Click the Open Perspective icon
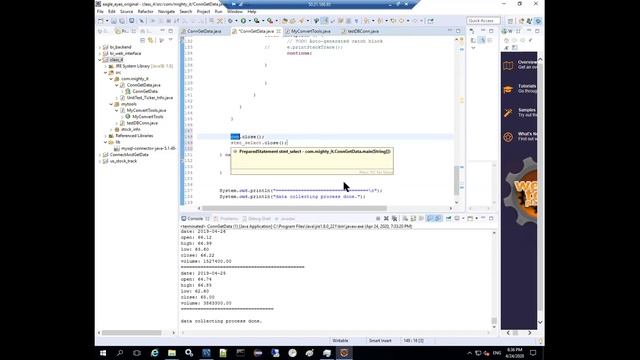Image resolution: width=640 pixels, height=360 pixels. 511,21
